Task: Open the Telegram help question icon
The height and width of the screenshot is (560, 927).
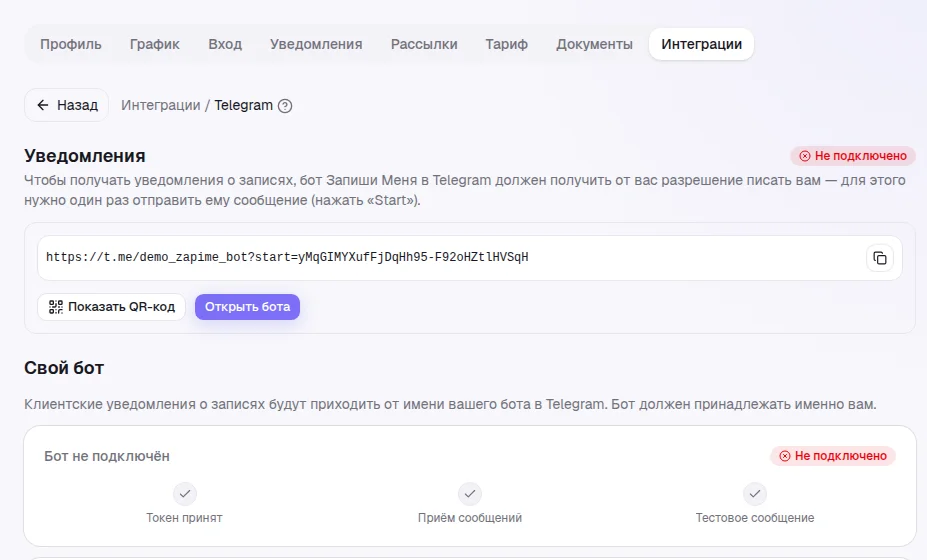Action: tap(285, 106)
